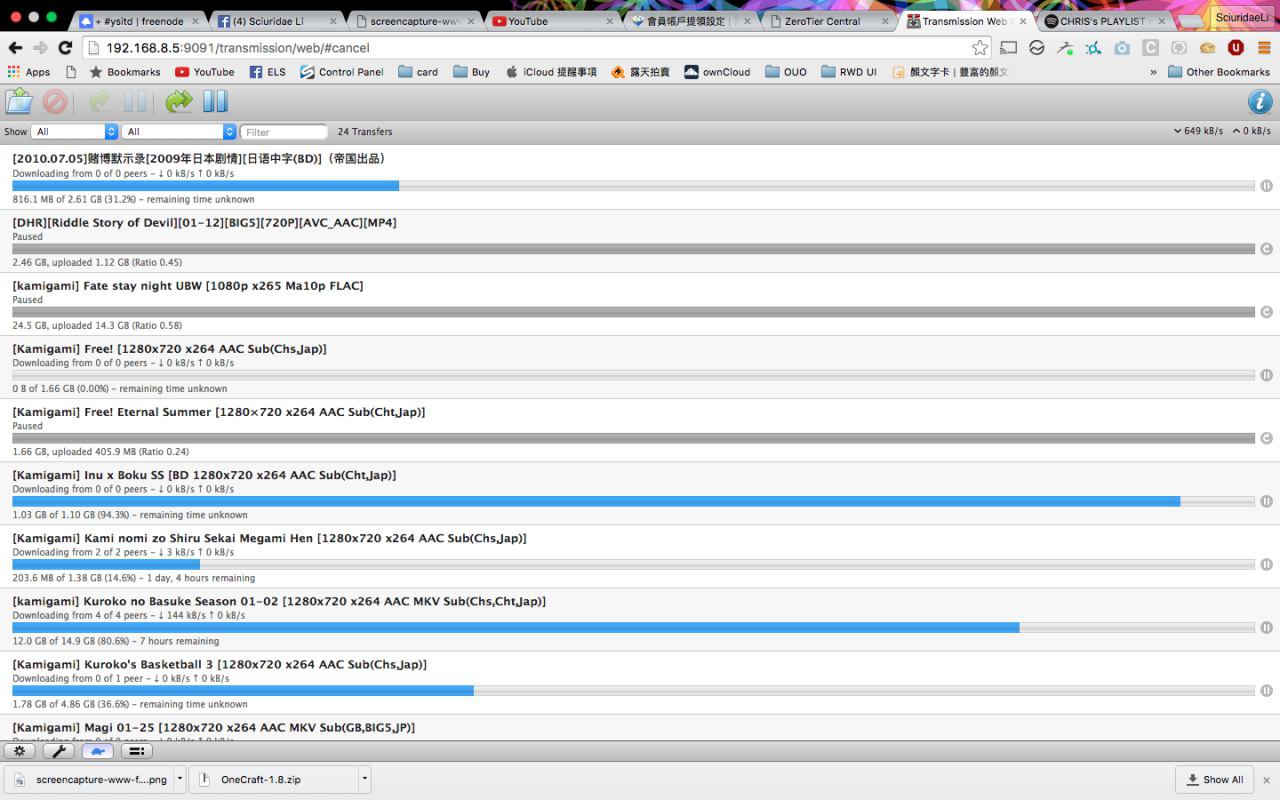The height and width of the screenshot is (800, 1280).
Task: Click the wave circle extension icon
Action: click(1037, 47)
